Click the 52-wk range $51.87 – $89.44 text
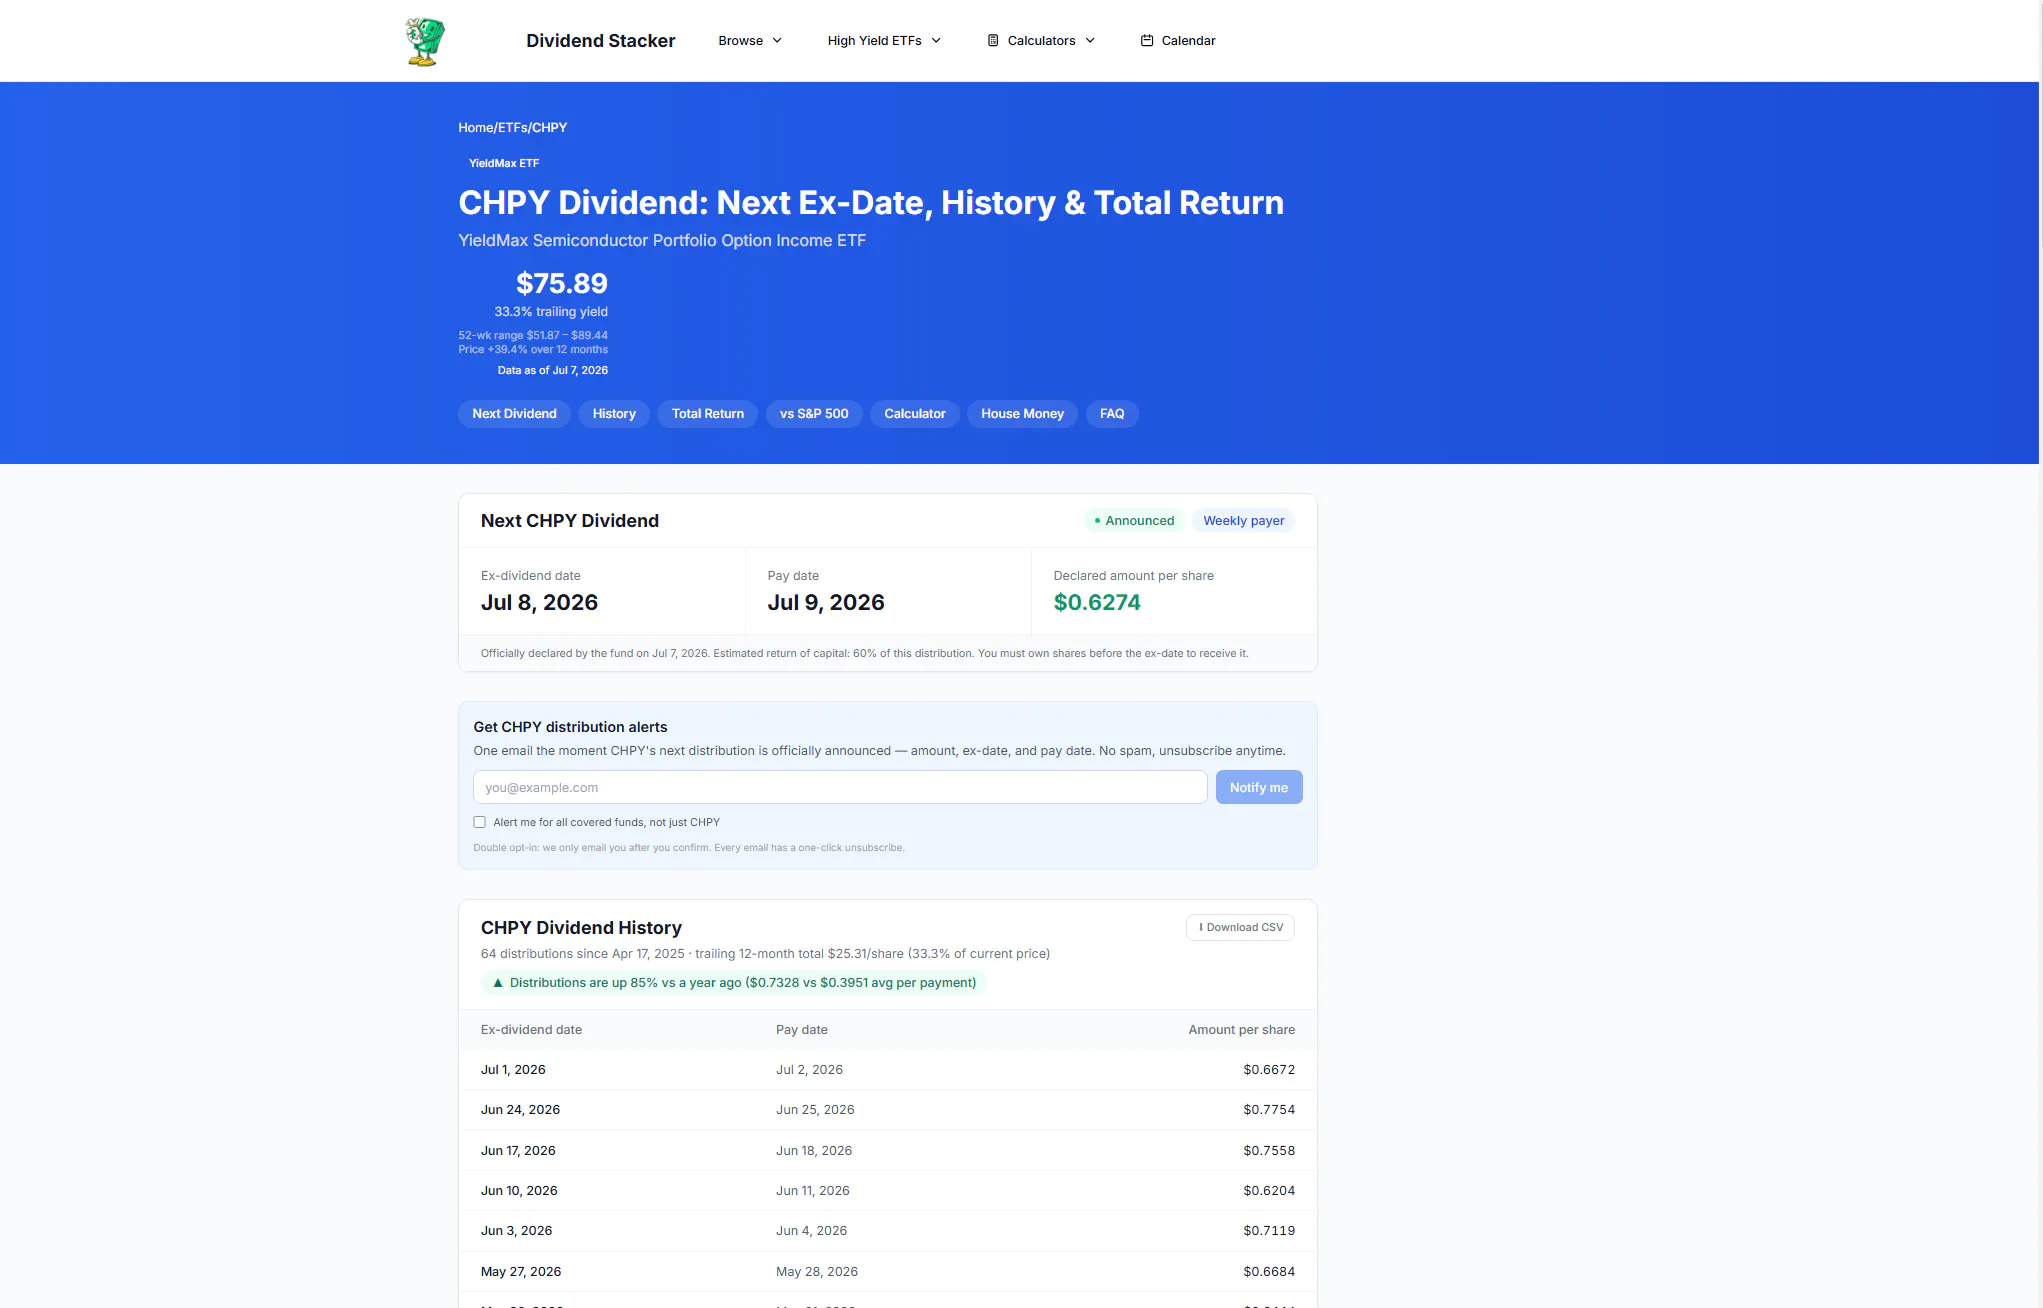The image size is (2043, 1308). 533,336
